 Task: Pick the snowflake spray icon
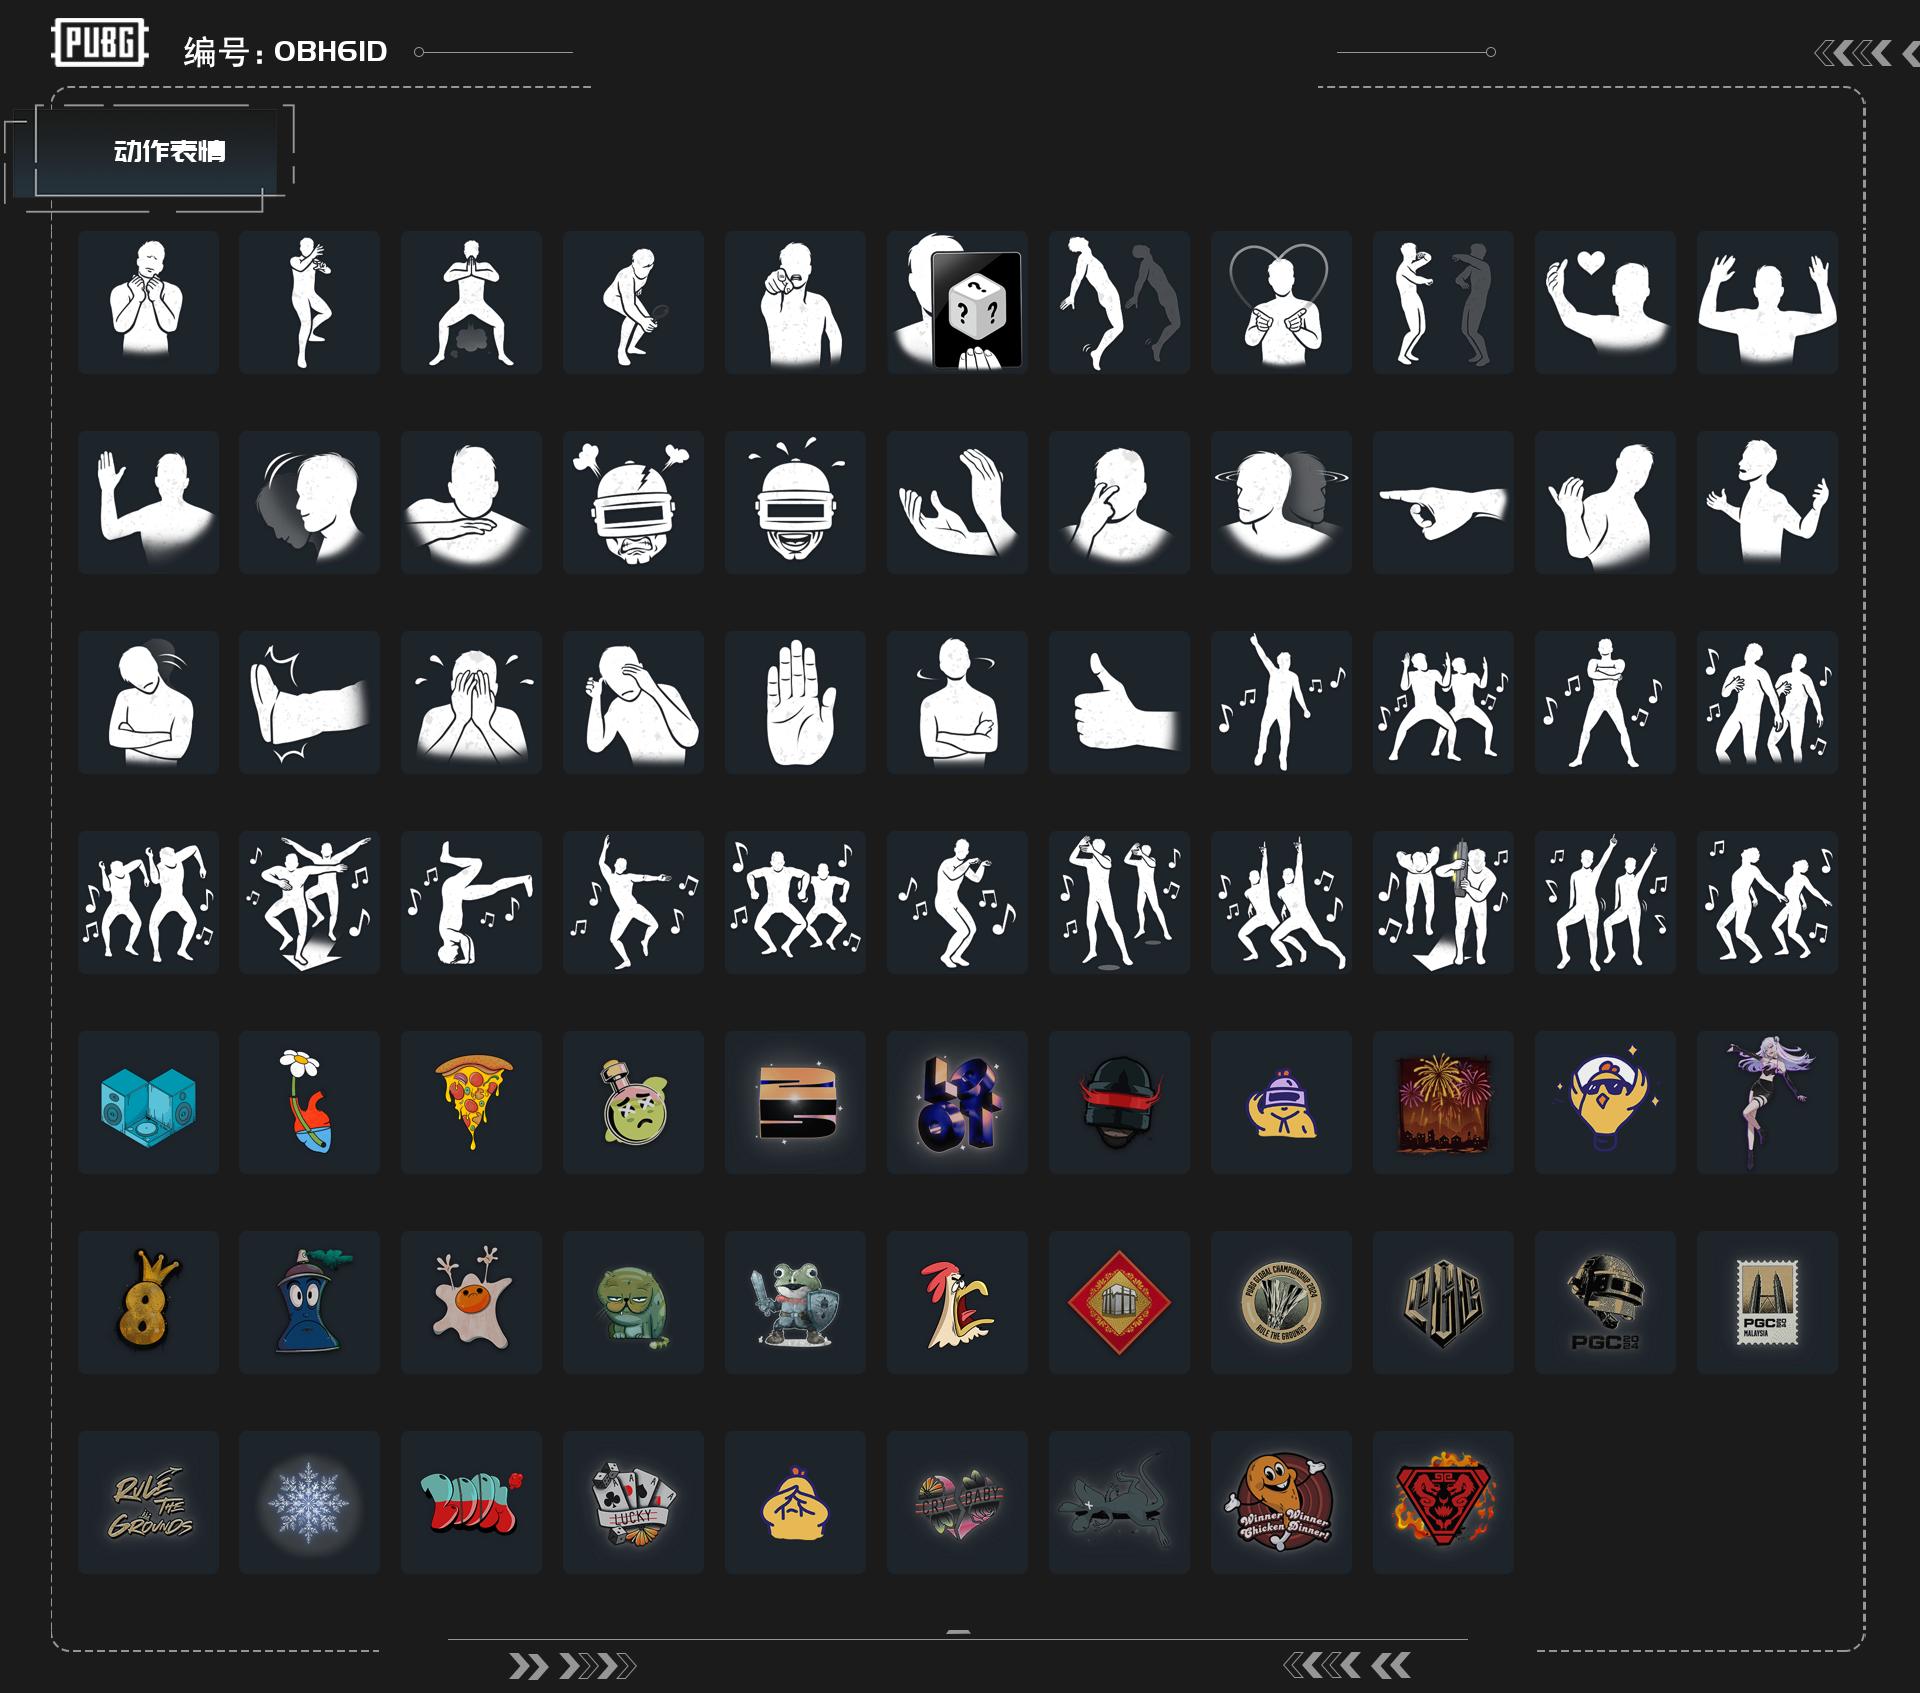tap(309, 1502)
